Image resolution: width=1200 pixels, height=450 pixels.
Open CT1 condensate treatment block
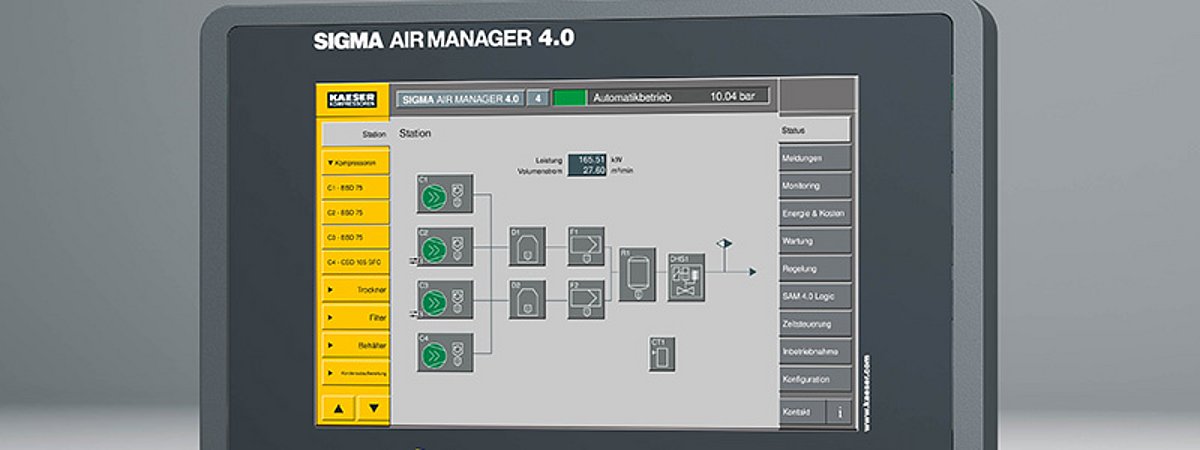(x=662, y=354)
